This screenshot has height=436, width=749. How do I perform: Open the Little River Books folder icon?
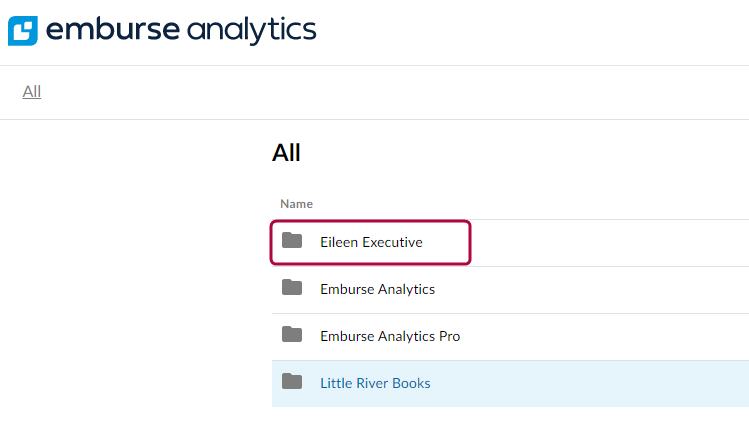click(x=292, y=381)
